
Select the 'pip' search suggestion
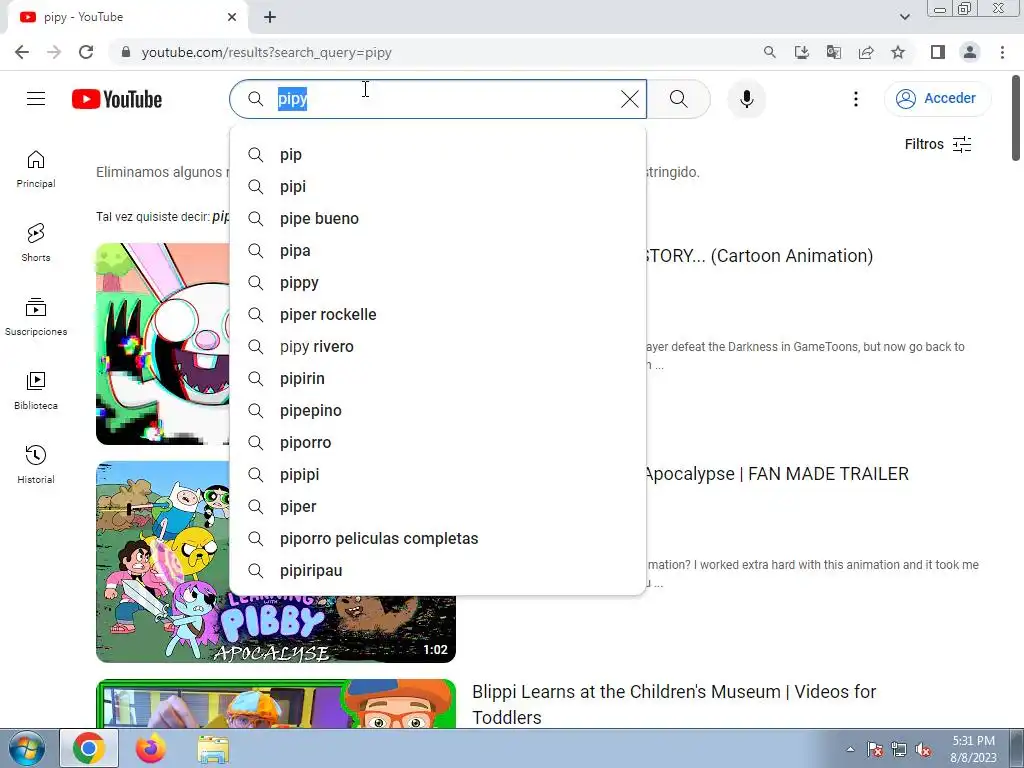coord(438,155)
